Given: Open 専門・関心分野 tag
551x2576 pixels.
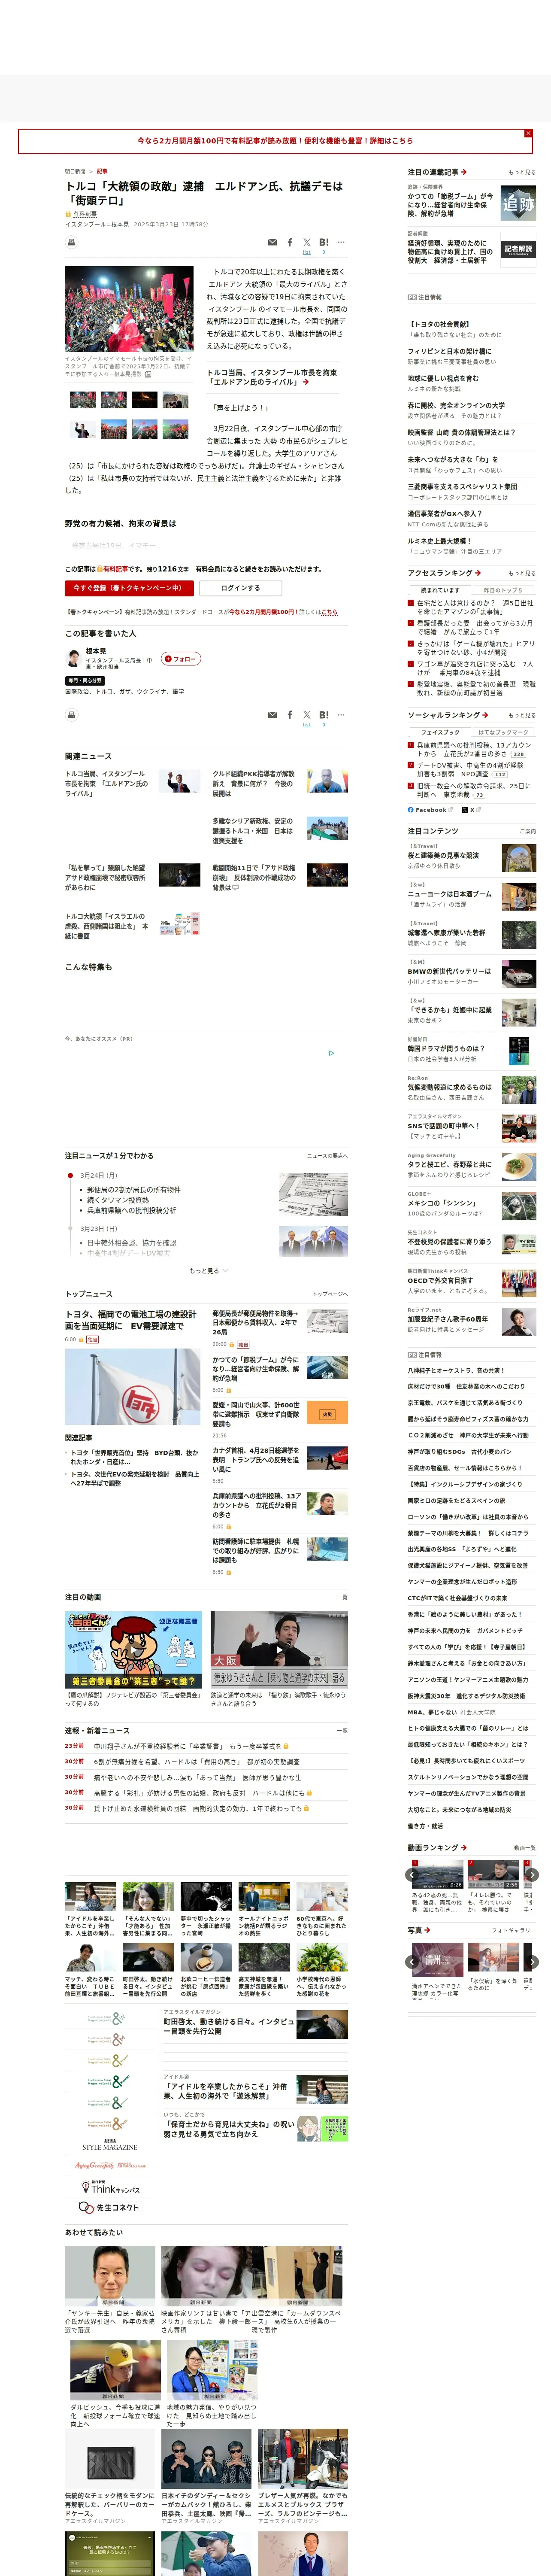Looking at the screenshot, I should coord(85,681).
